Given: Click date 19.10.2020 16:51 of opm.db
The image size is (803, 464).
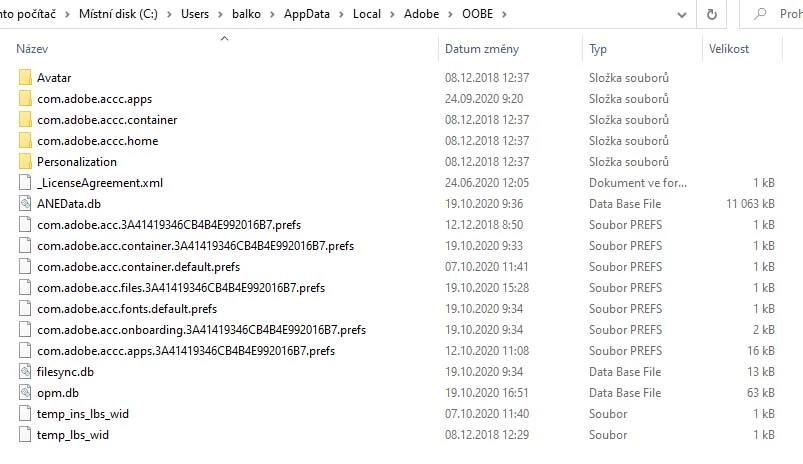Looking at the screenshot, I should (x=487, y=392).
